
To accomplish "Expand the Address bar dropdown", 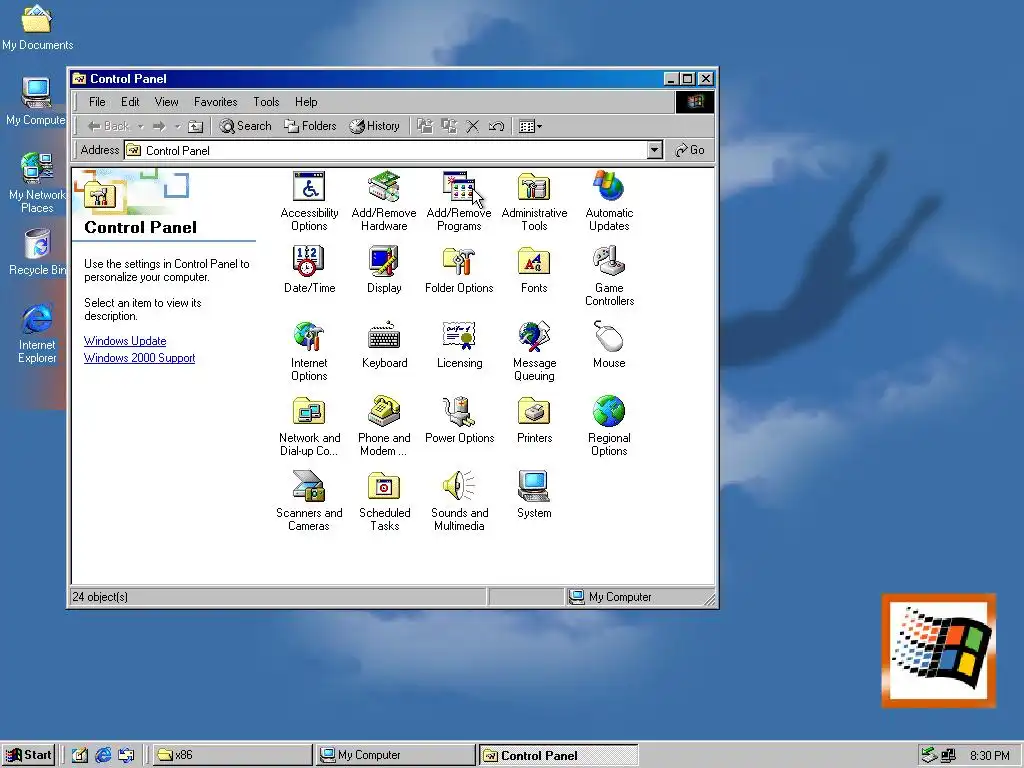I will coord(655,150).
